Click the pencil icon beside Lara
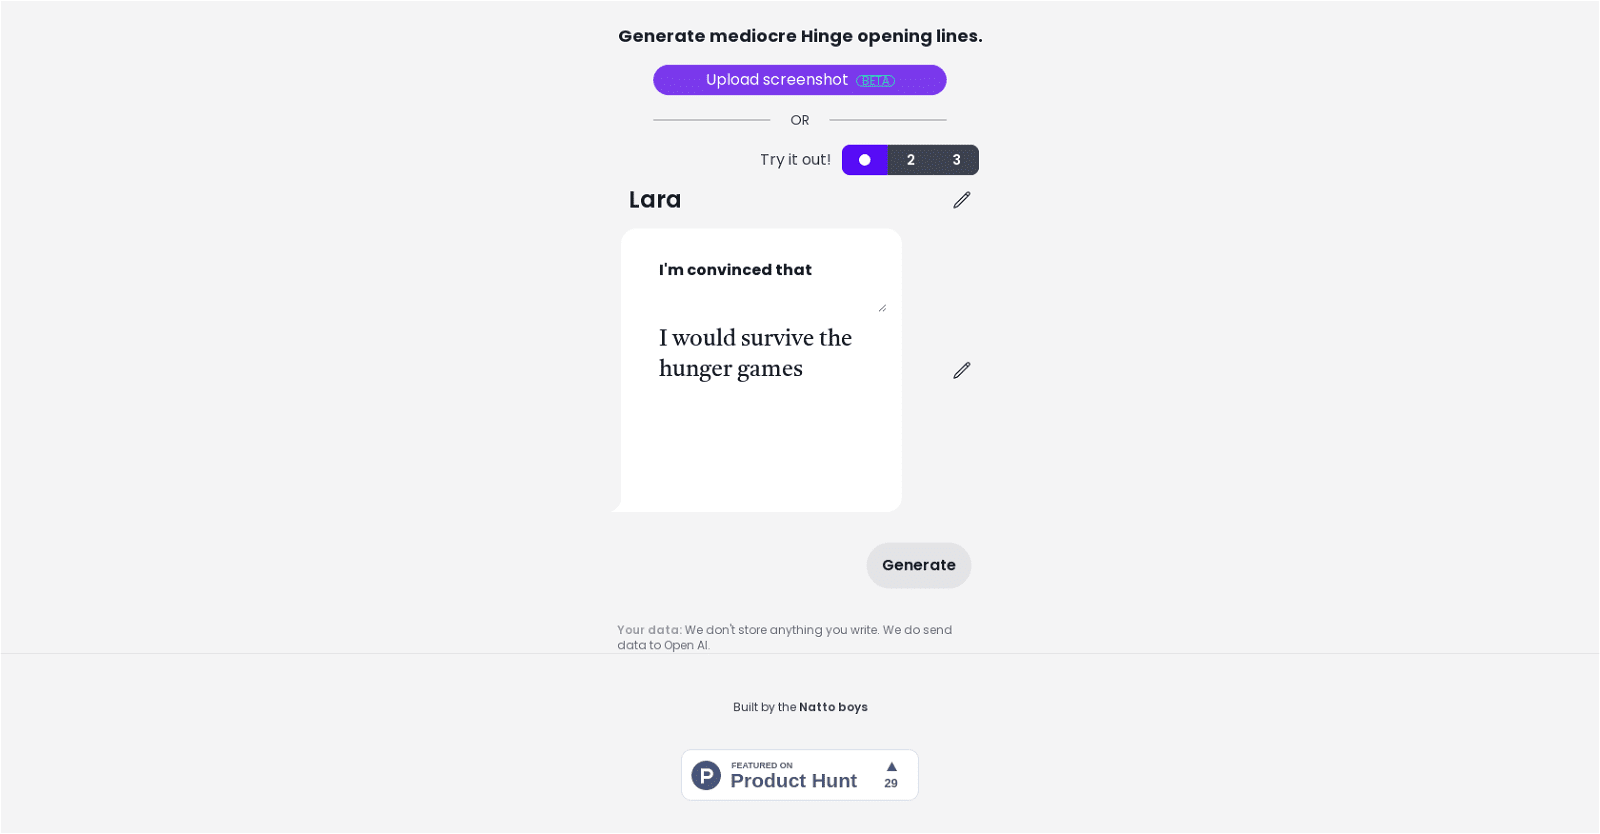This screenshot has width=1600, height=834. 962,200
